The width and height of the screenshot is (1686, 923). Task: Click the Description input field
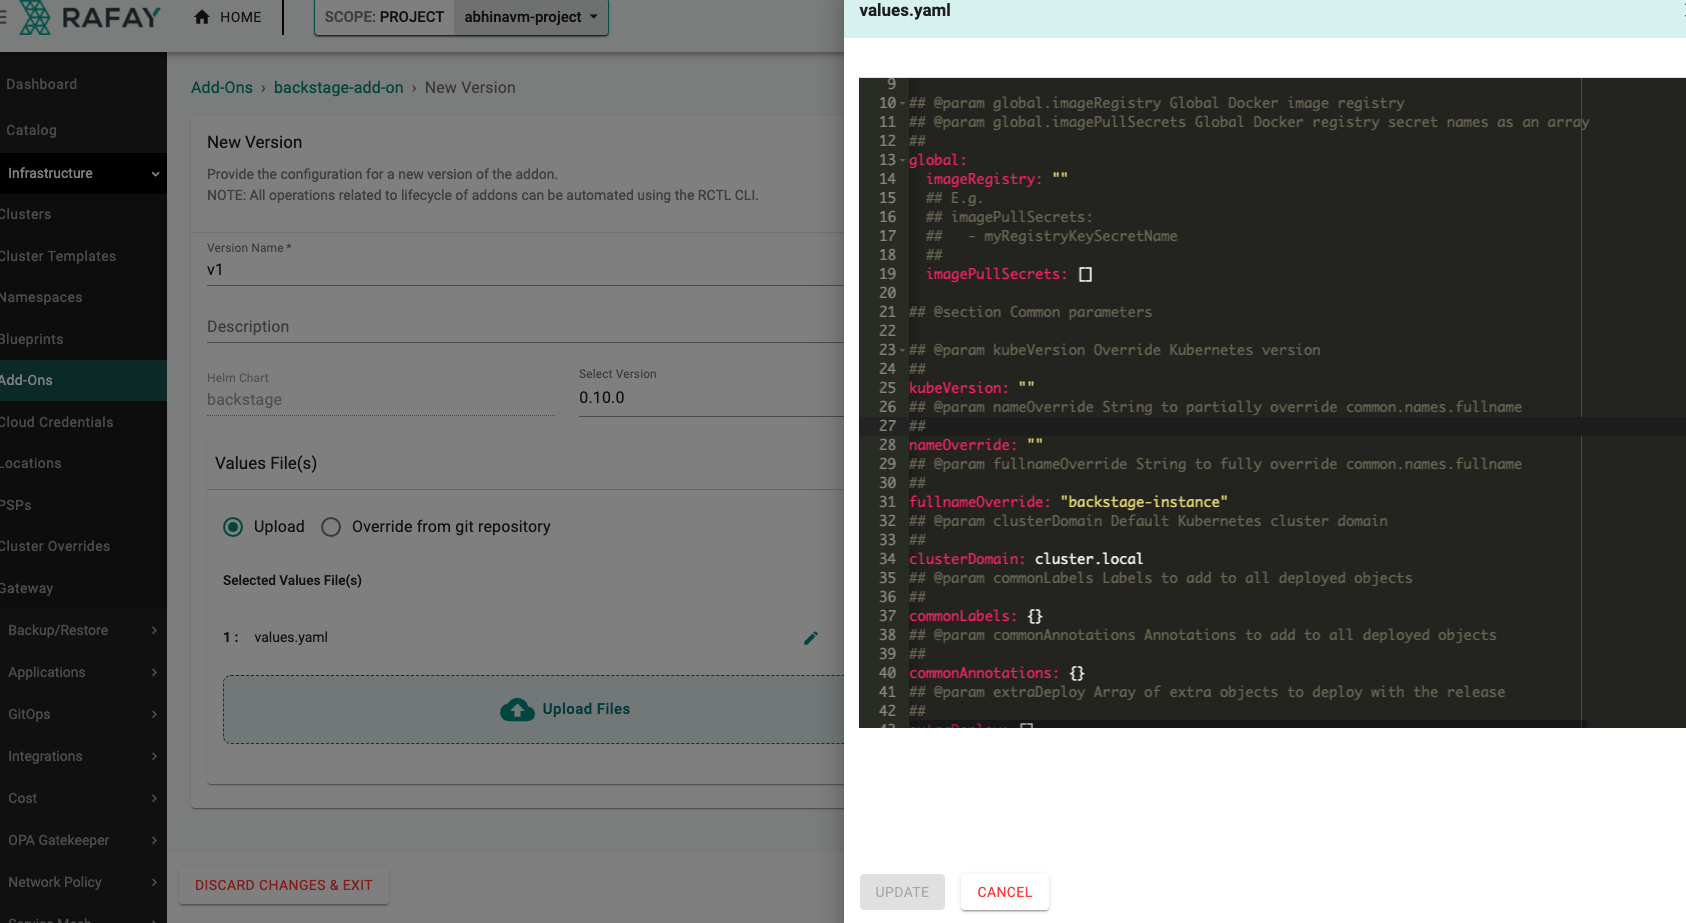525,327
